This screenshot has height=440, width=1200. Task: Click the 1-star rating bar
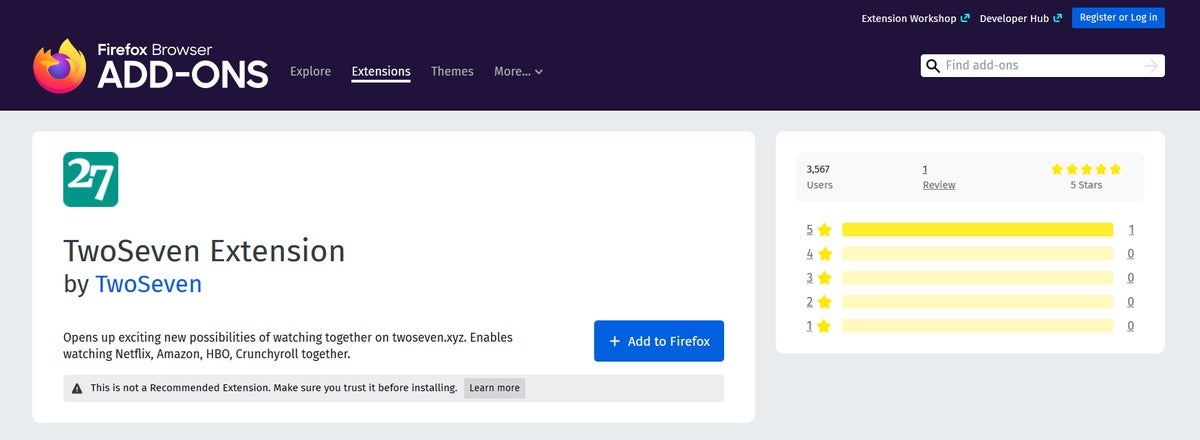tap(977, 325)
